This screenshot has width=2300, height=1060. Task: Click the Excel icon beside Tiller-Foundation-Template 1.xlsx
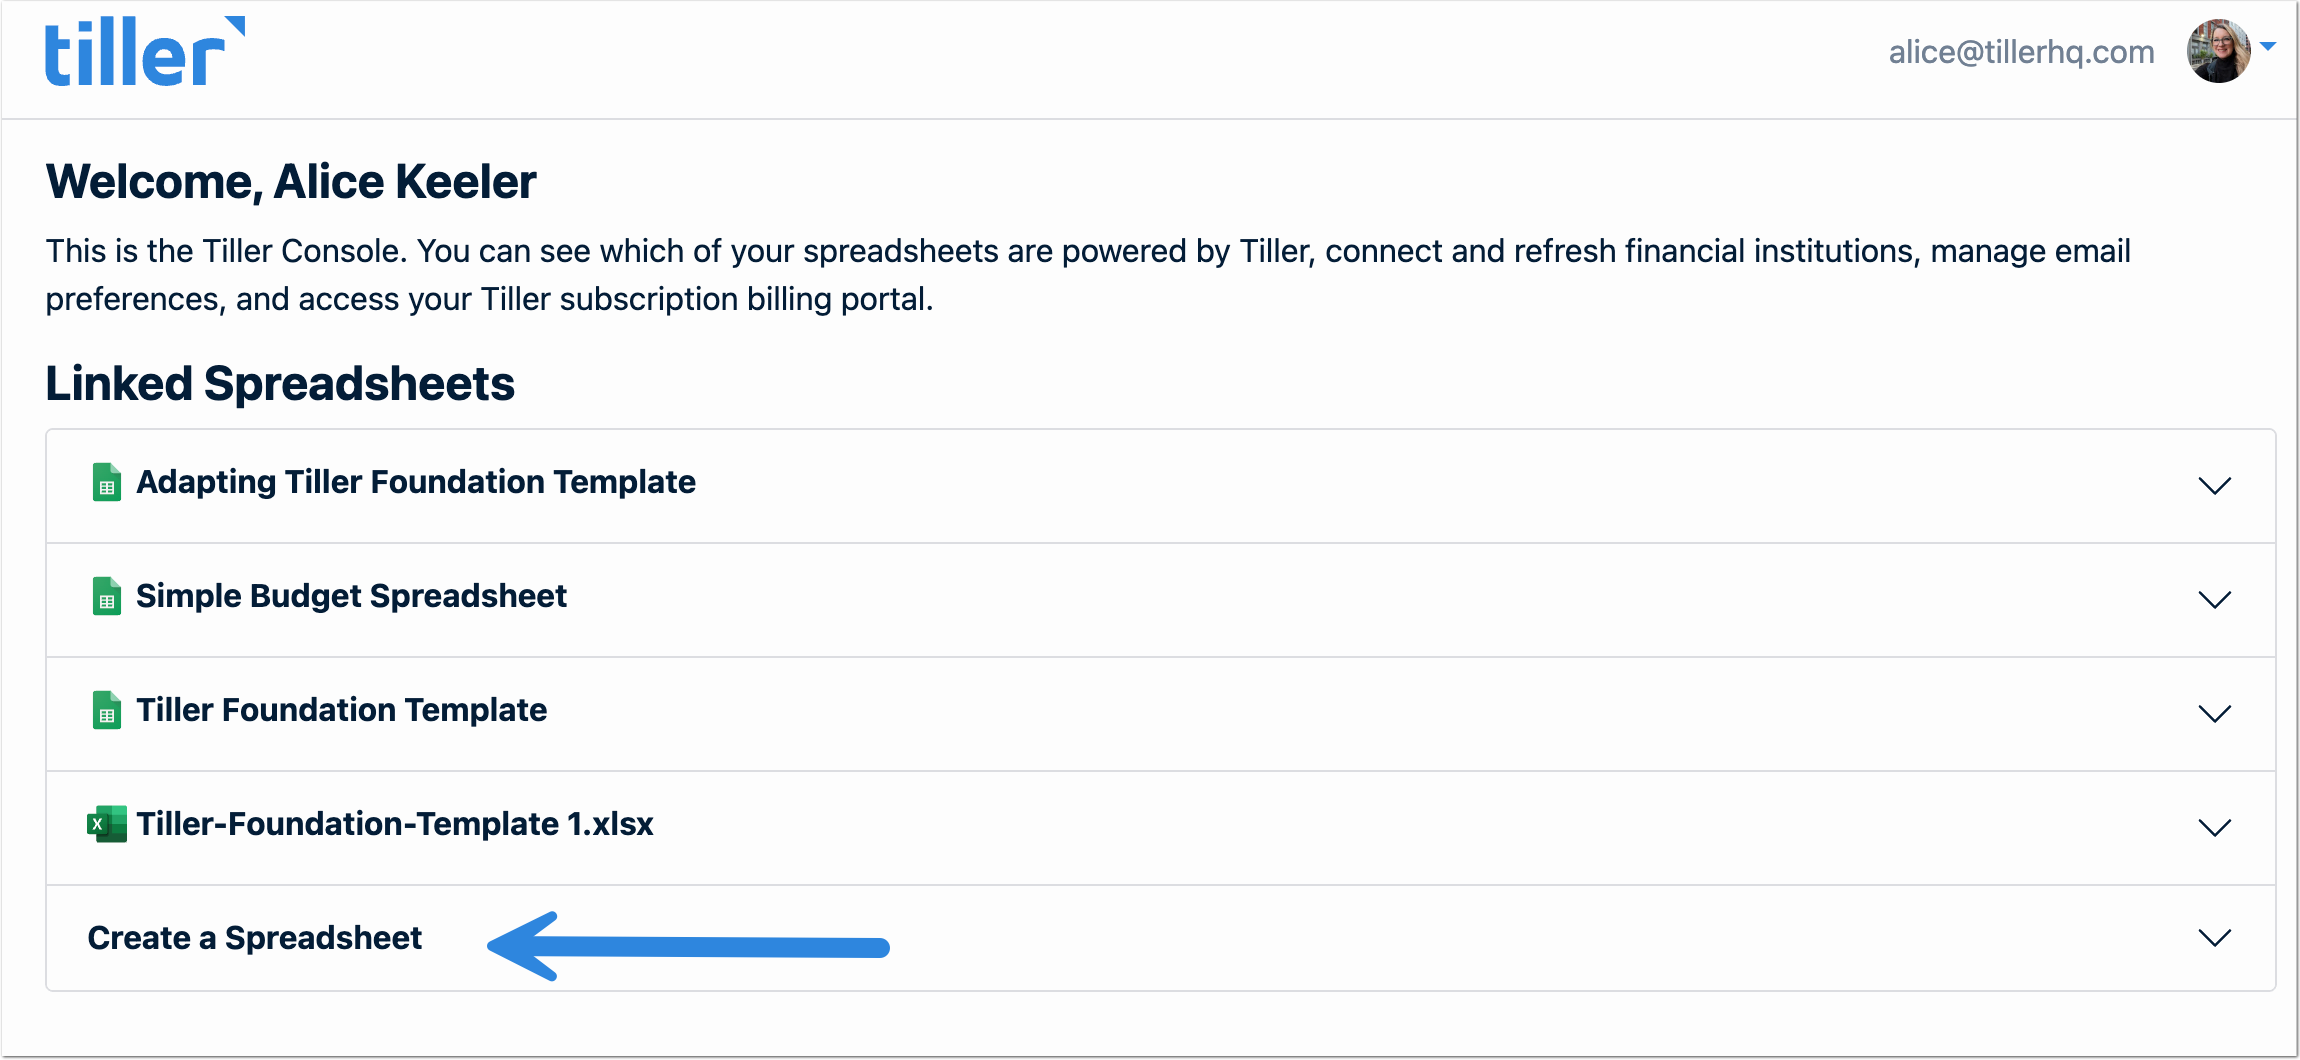click(x=107, y=825)
